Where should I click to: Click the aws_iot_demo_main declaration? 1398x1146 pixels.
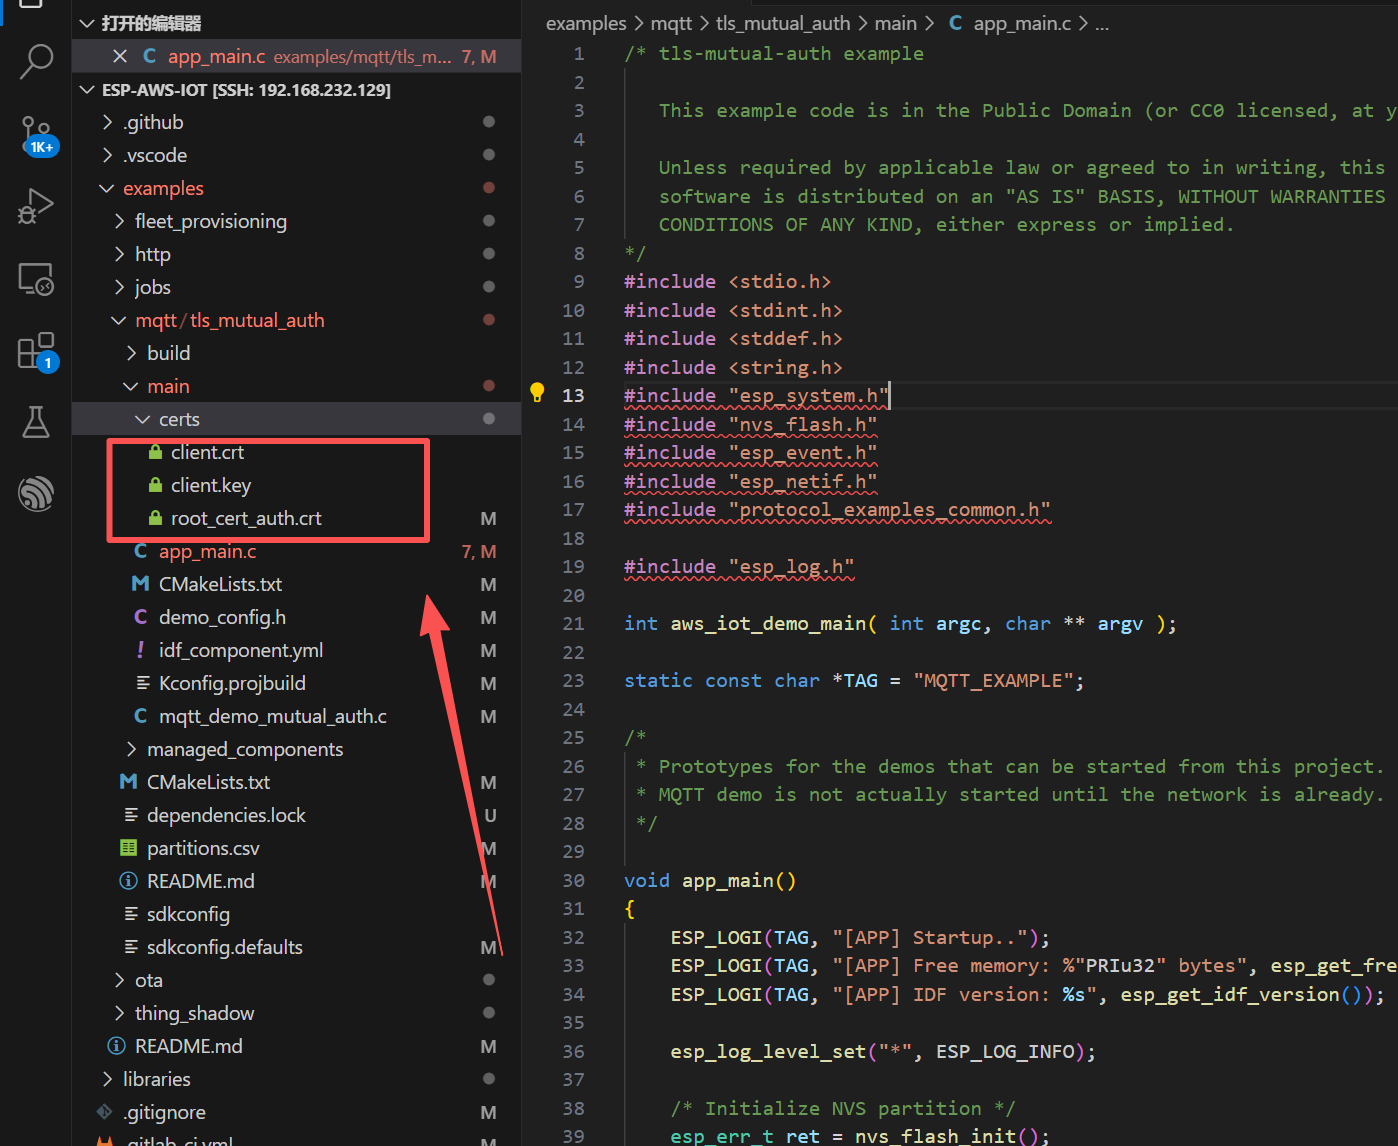click(x=900, y=624)
